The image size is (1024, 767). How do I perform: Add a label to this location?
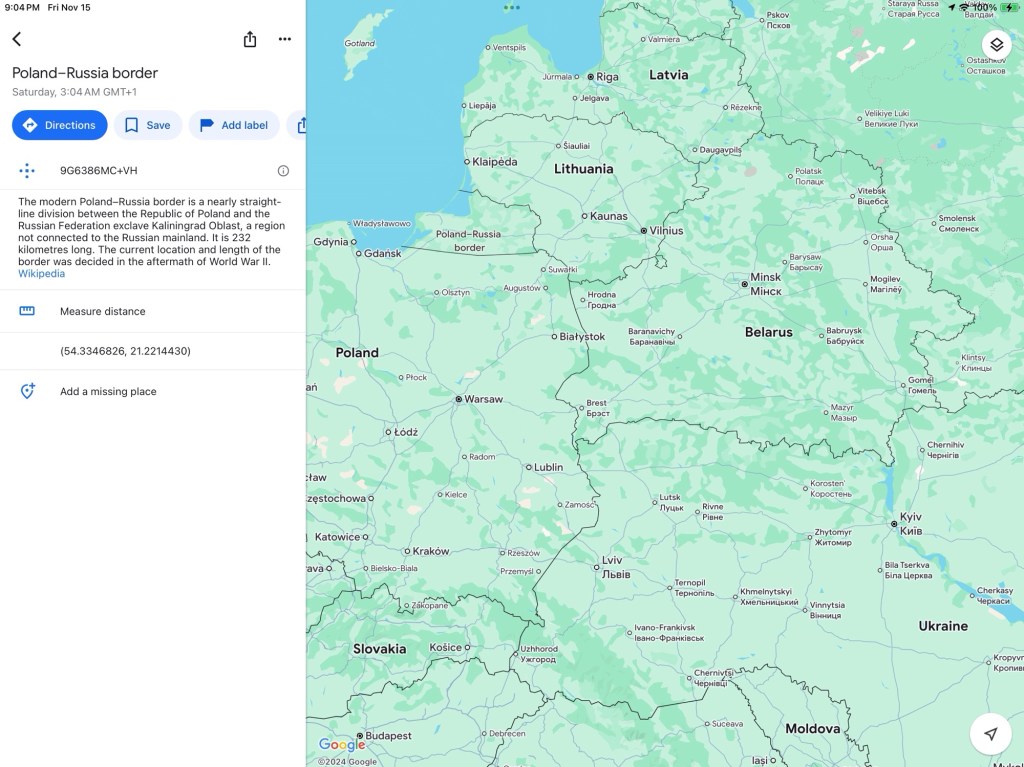234,125
